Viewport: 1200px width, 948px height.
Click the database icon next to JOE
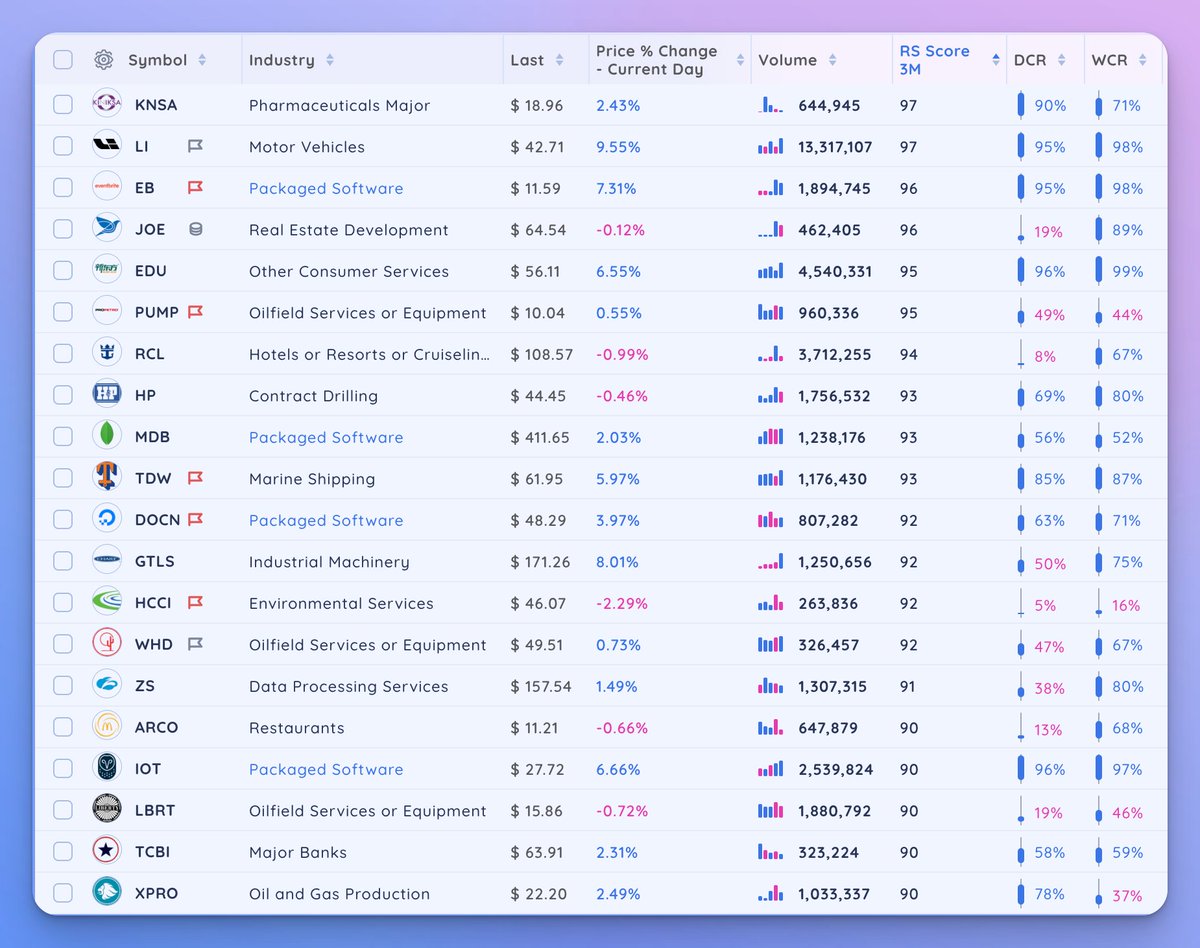pyautogui.click(x=195, y=230)
